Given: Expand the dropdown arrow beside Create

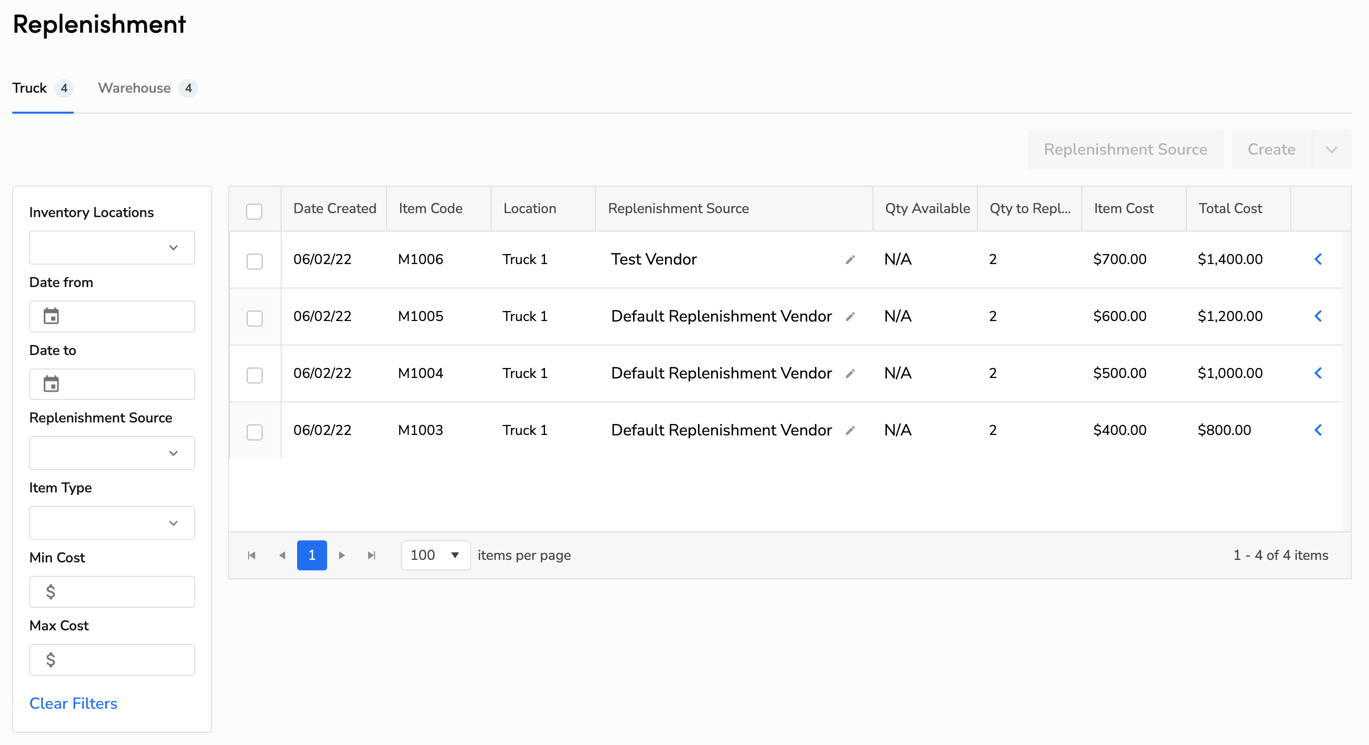Looking at the screenshot, I should click(x=1332, y=149).
